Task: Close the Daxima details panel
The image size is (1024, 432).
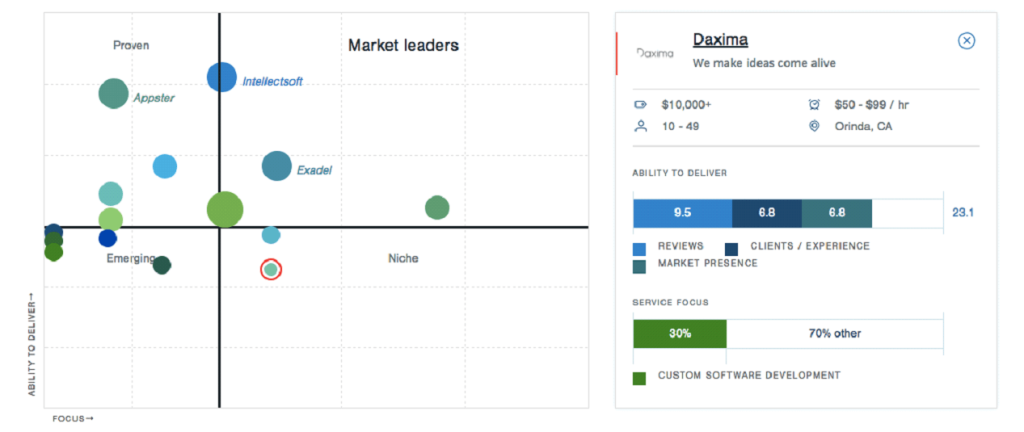Action: click(x=966, y=41)
